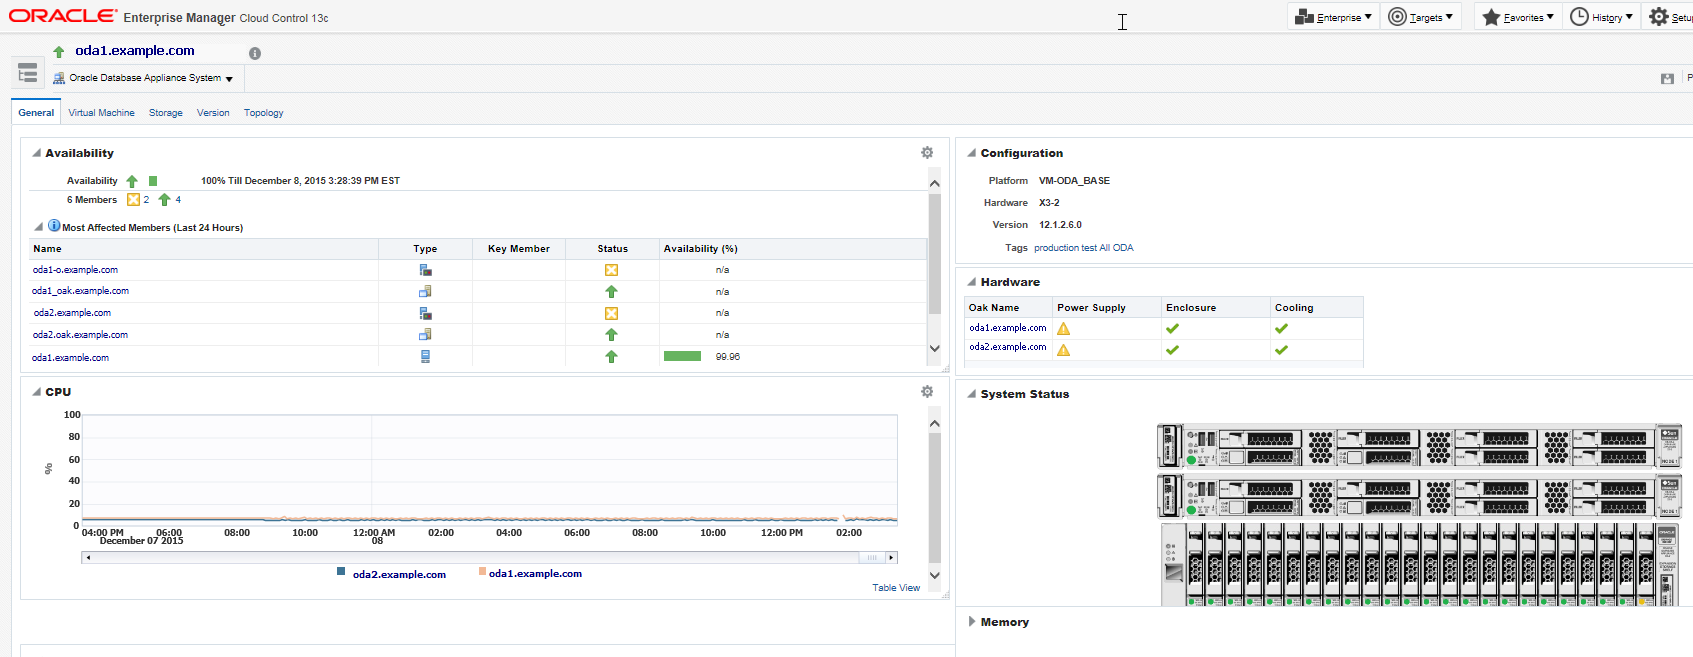Click Enclosure checkmark for oda1.example.com
This screenshot has width=1693, height=657.
point(1172,328)
